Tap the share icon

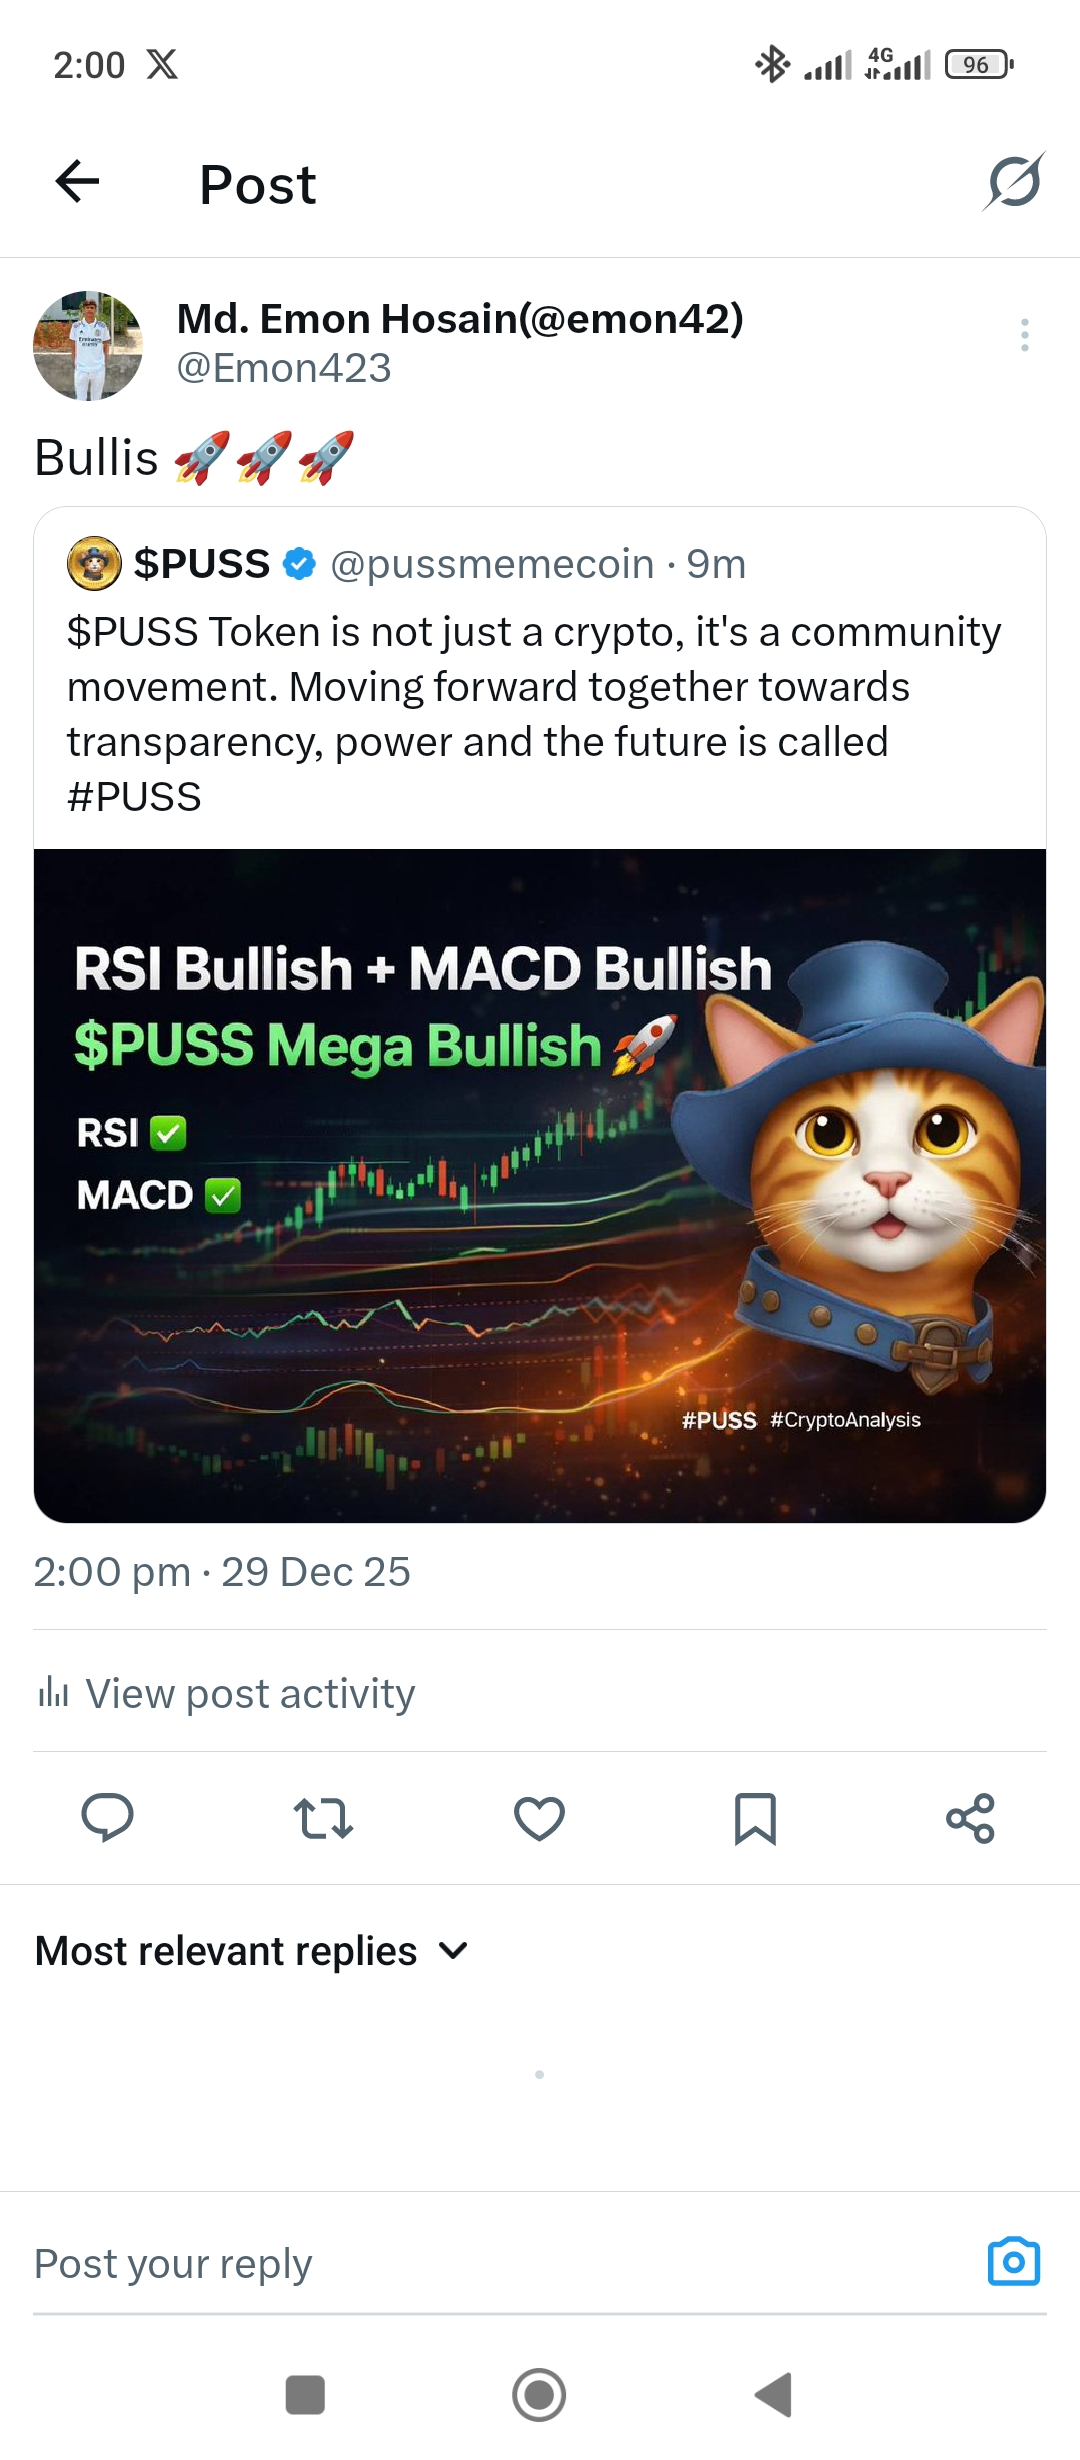[971, 1818]
